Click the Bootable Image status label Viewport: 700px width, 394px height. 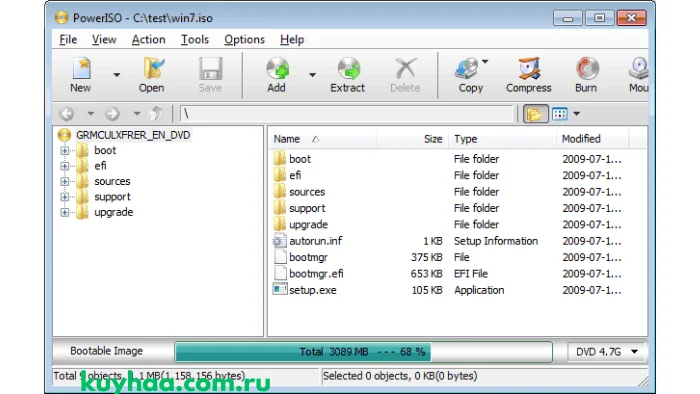(x=106, y=351)
